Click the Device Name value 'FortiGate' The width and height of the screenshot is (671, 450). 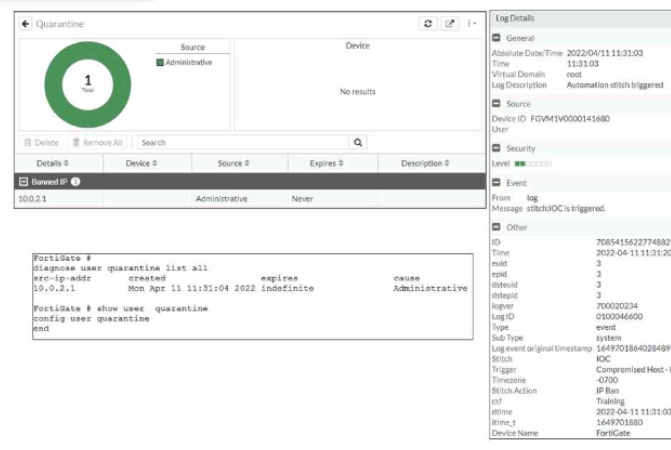pos(613,433)
